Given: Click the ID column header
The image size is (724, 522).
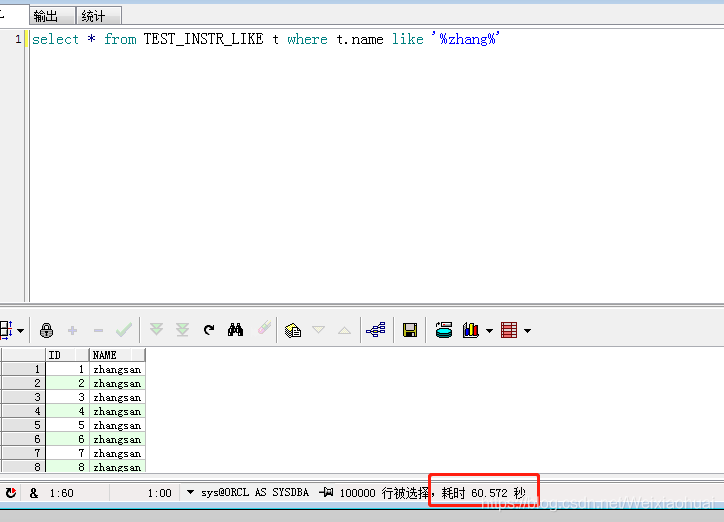Looking at the screenshot, I should click(x=66, y=355).
